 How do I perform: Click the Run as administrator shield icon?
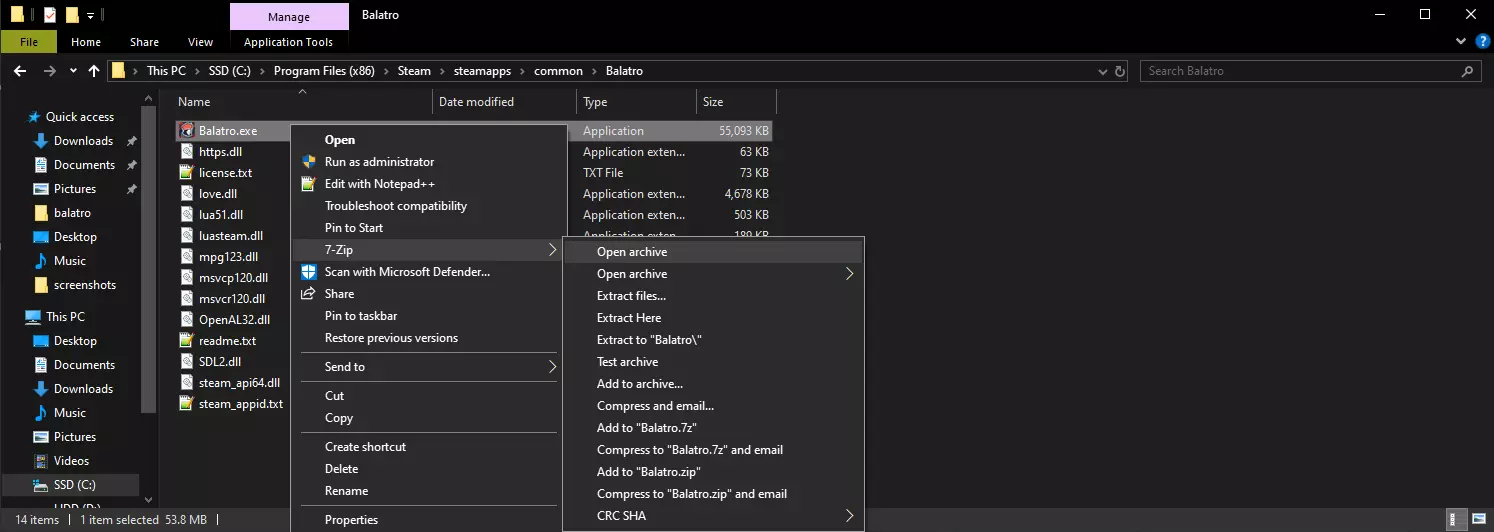(309, 162)
